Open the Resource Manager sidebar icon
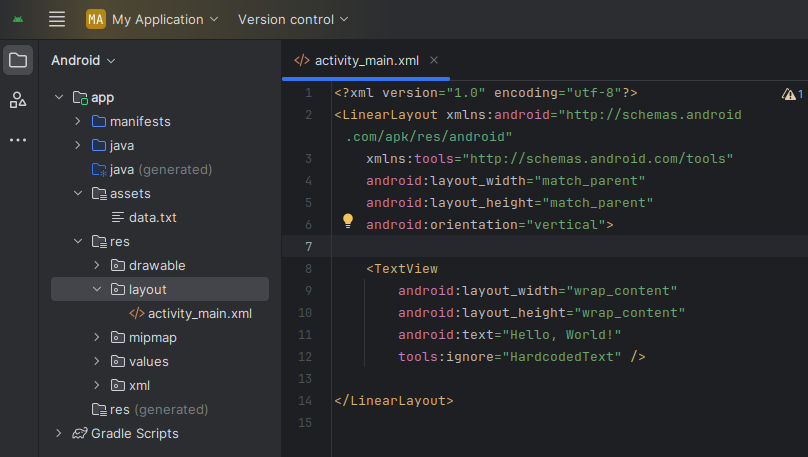The image size is (808, 457). point(18,100)
